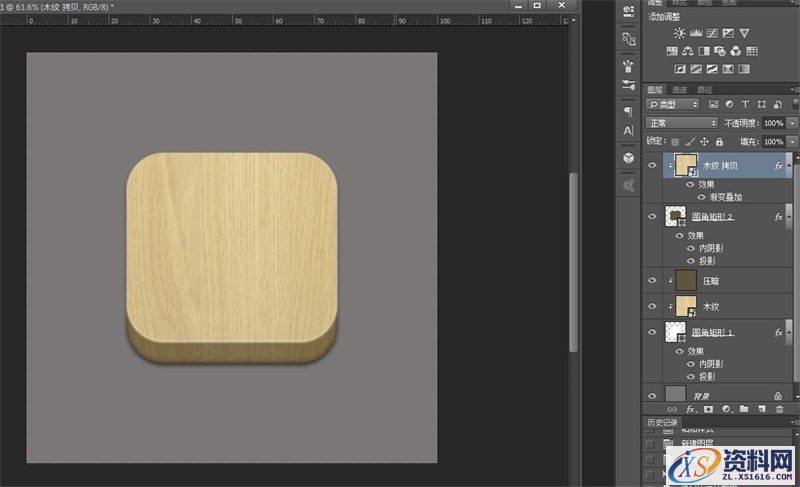Image resolution: width=800 pixels, height=487 pixels.
Task: Open the 3D panel cube icon
Action: [x=628, y=158]
